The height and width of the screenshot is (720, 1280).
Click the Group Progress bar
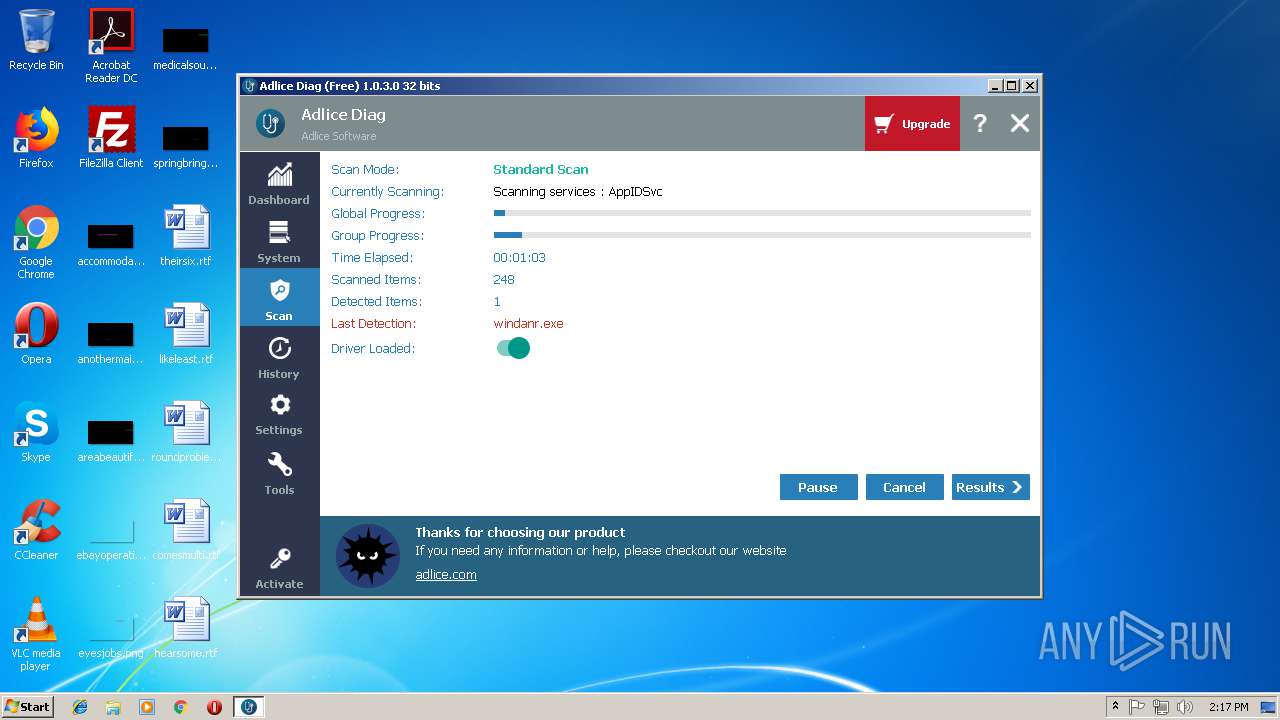tap(762, 235)
